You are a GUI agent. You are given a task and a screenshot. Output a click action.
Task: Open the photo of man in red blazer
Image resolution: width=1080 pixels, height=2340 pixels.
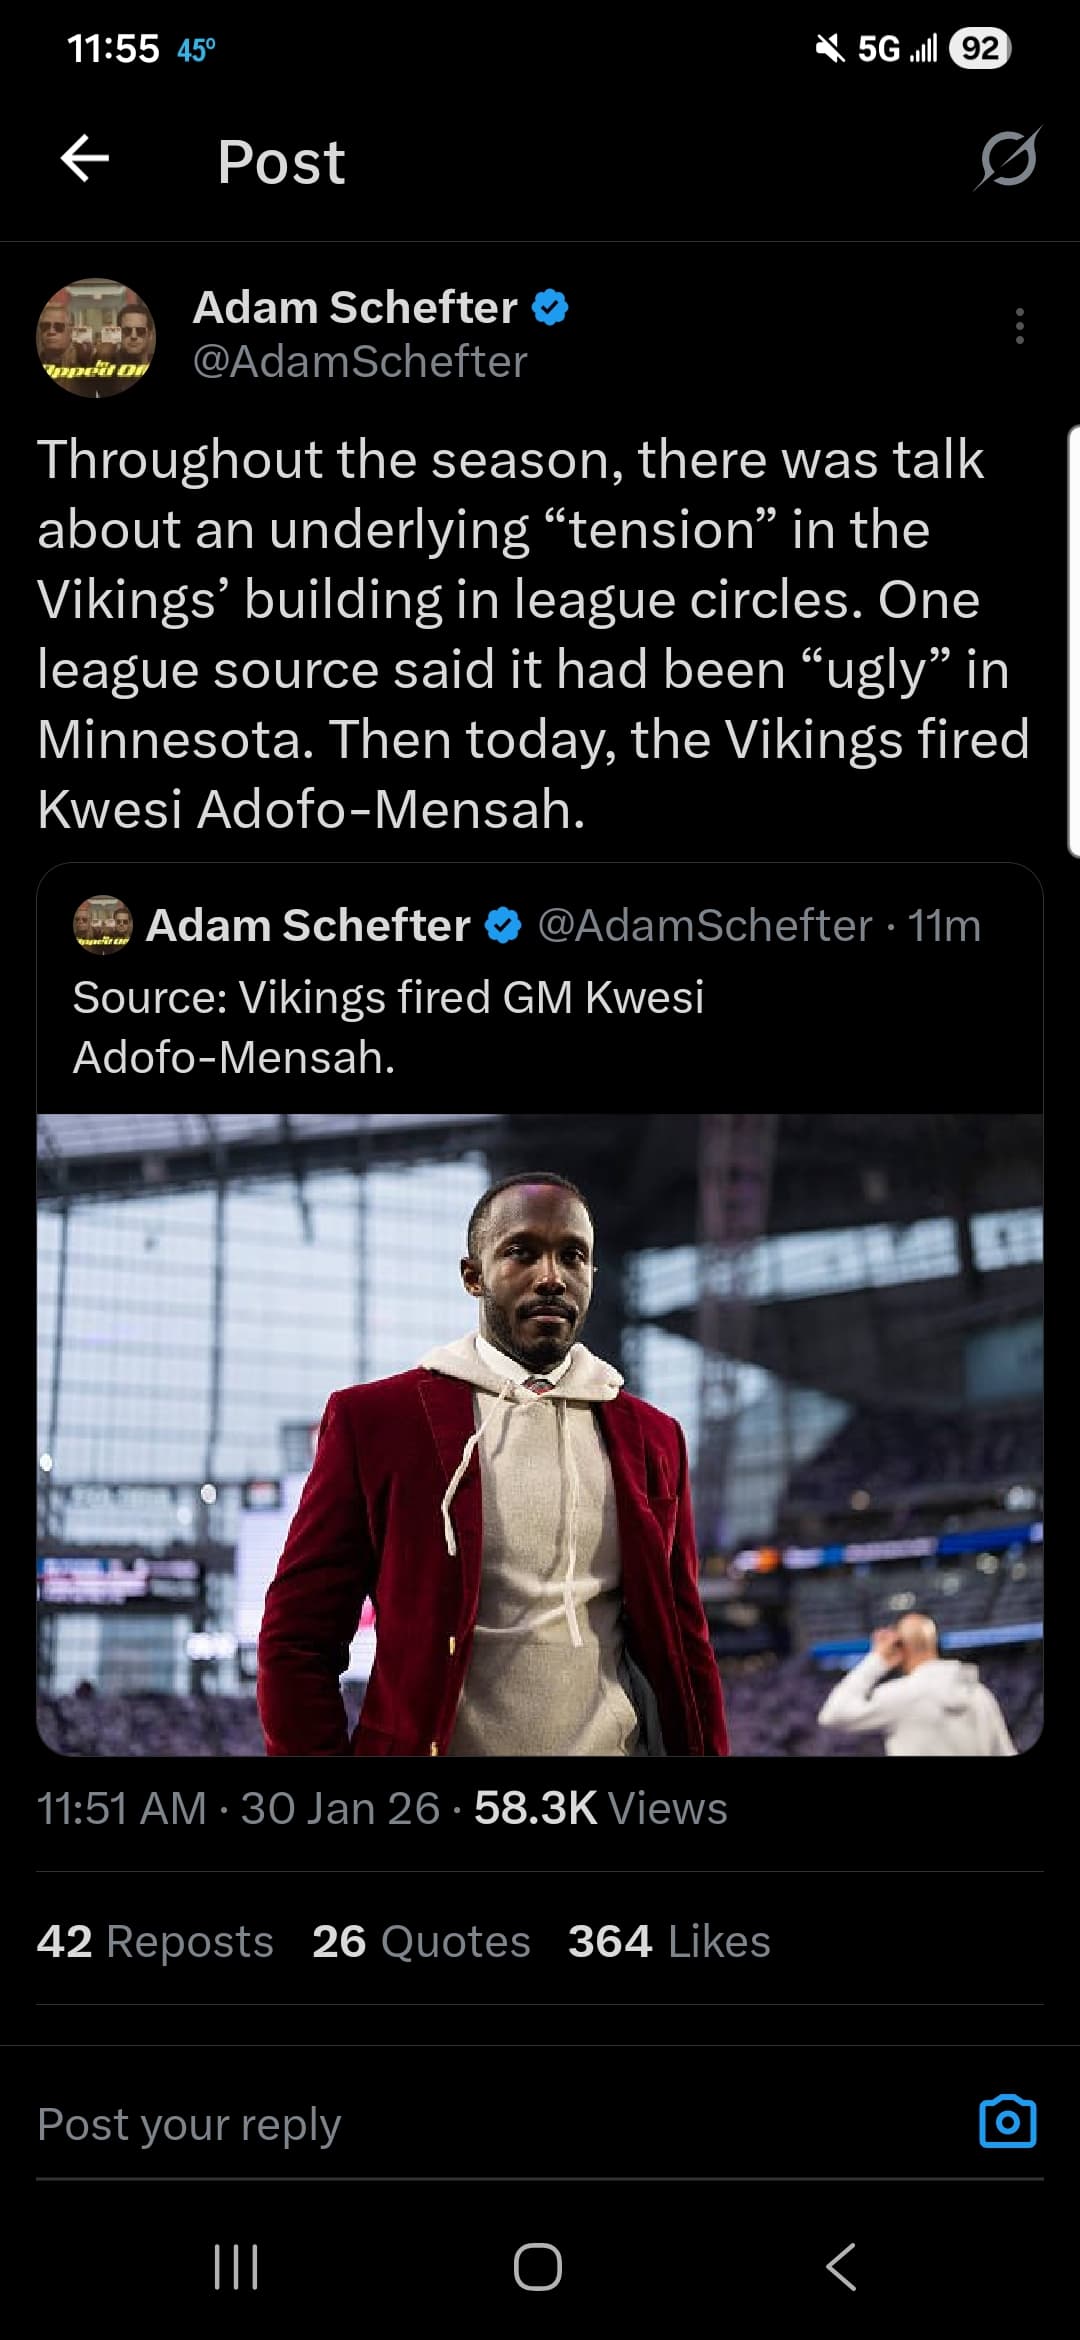pos(540,1434)
